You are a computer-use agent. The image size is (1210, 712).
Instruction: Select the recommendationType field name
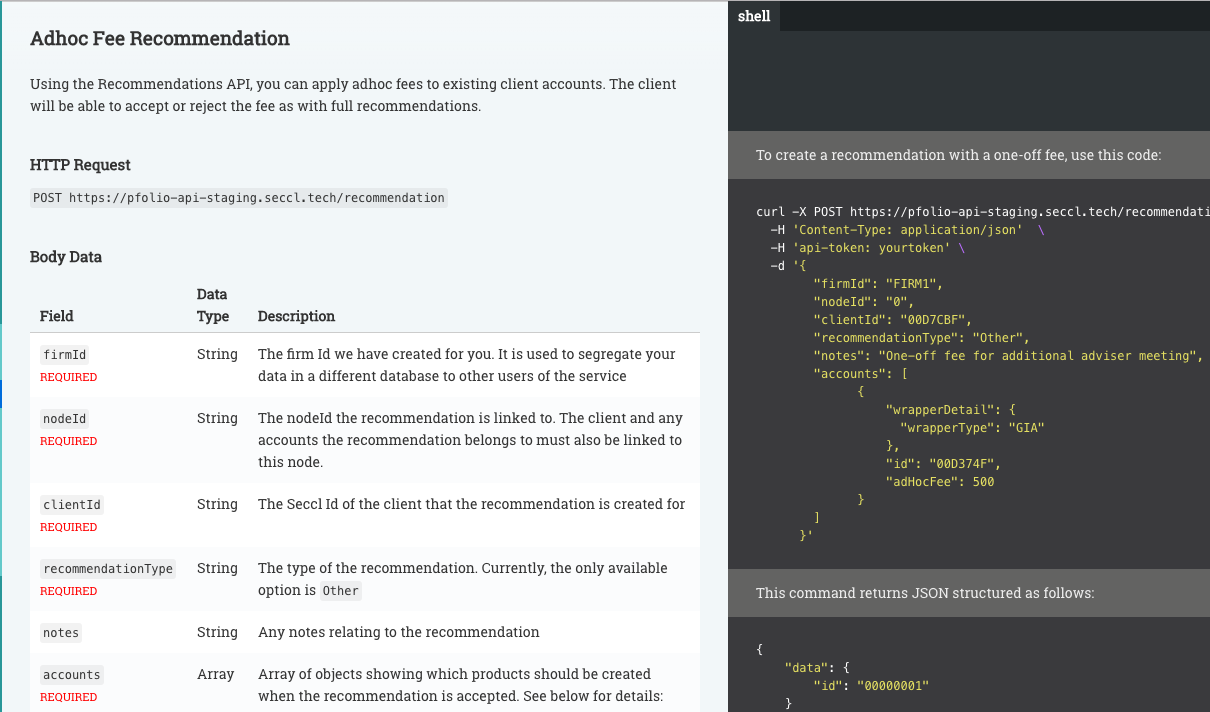pyautogui.click(x=108, y=569)
